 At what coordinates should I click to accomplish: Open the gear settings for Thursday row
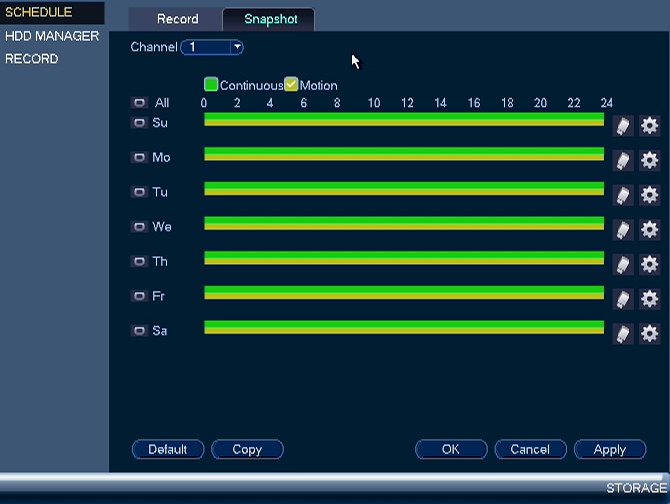(649, 264)
